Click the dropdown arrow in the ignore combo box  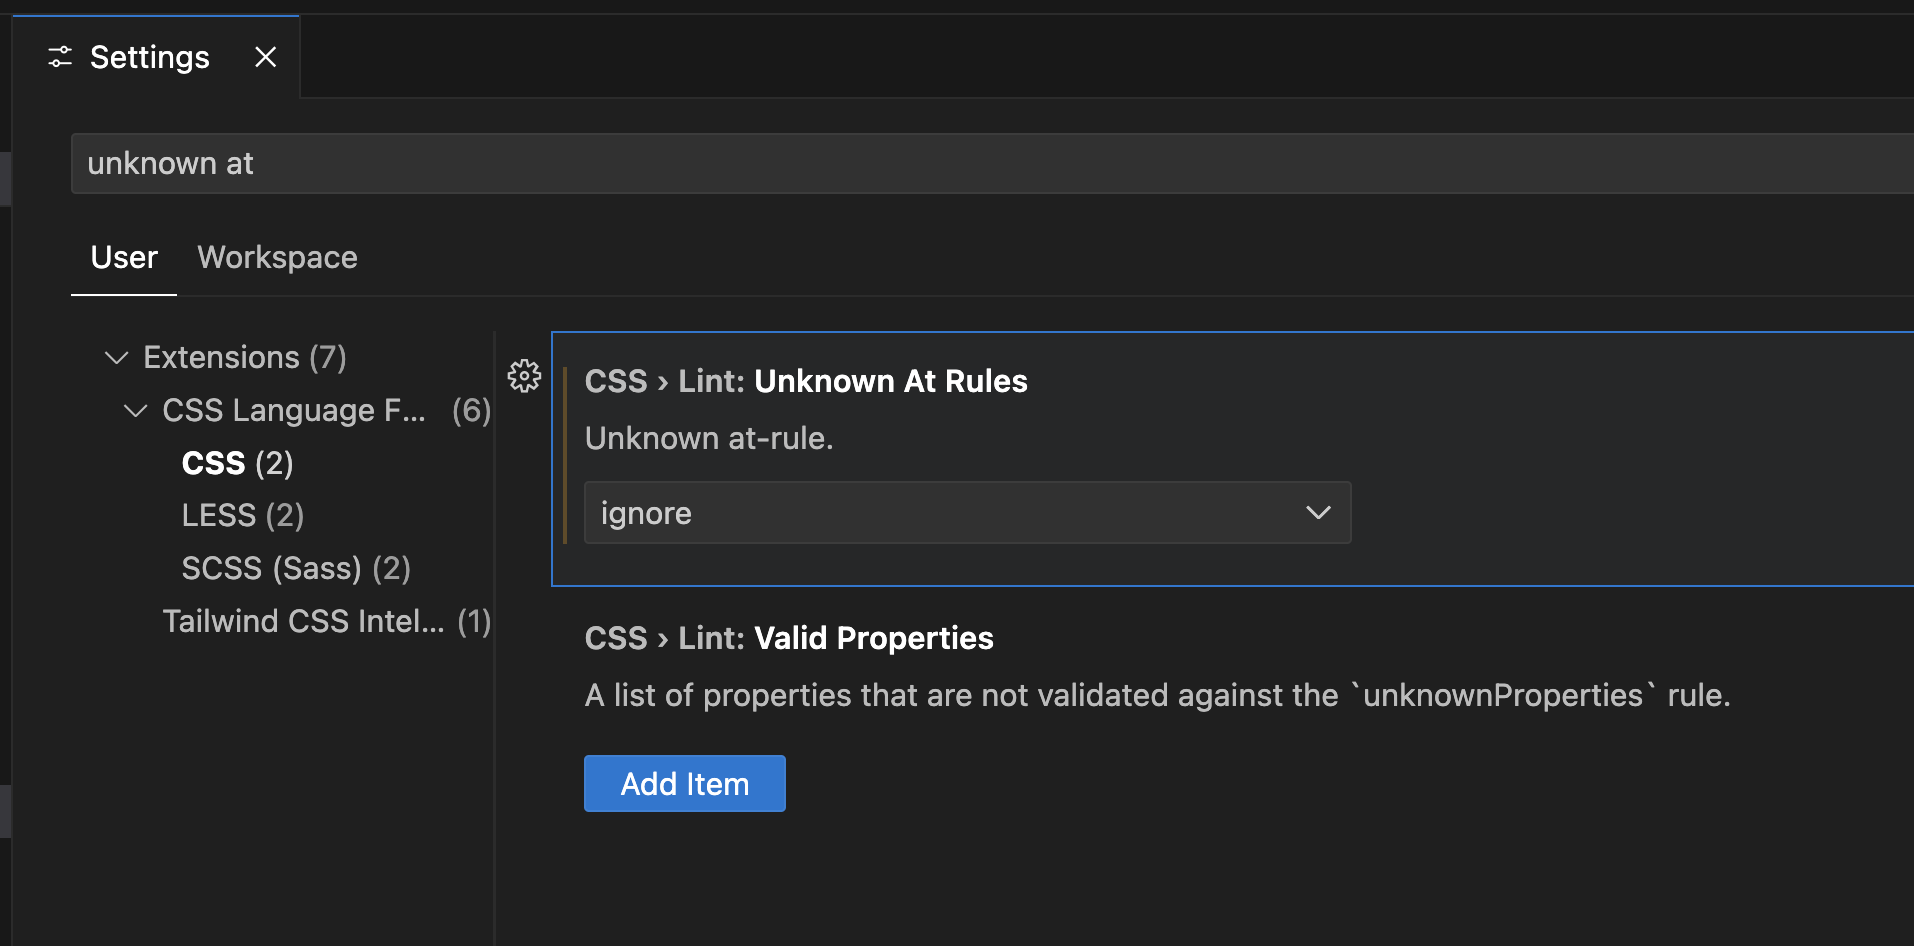point(1318,513)
